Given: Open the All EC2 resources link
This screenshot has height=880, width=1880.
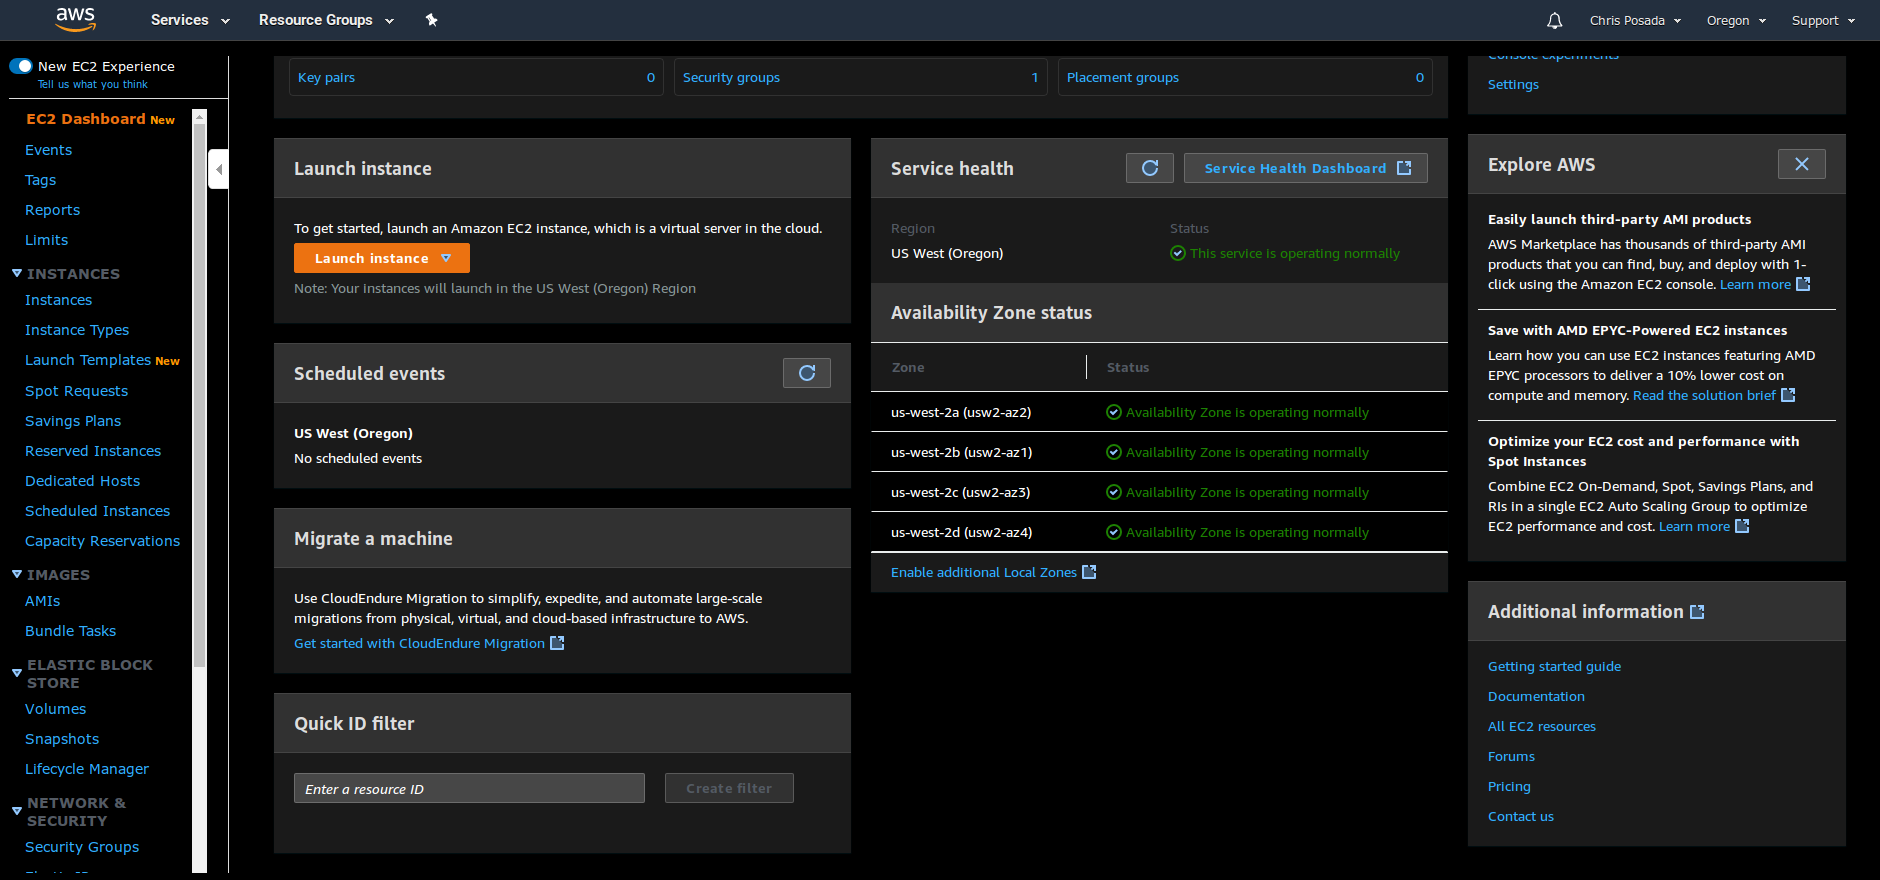Looking at the screenshot, I should point(1542,726).
